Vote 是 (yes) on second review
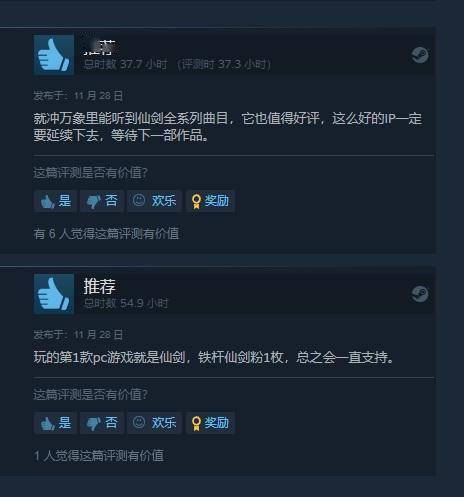 coord(55,423)
